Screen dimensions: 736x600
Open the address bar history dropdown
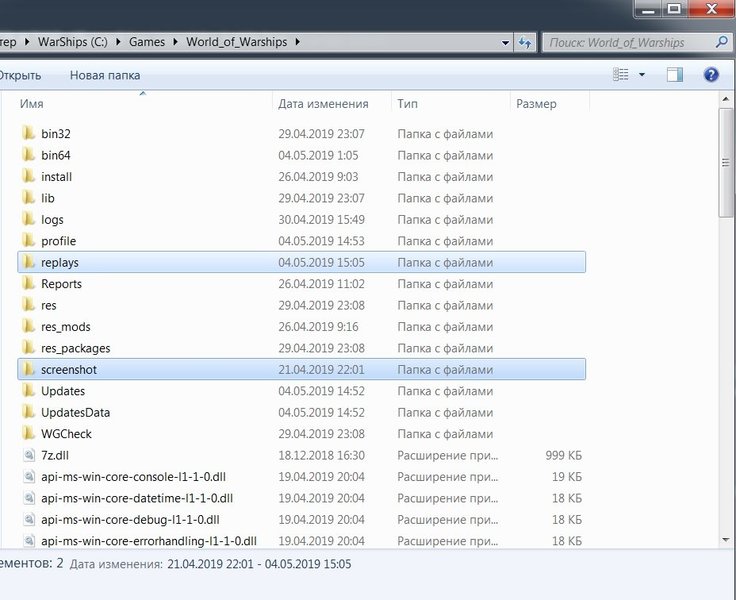pyautogui.click(x=505, y=43)
